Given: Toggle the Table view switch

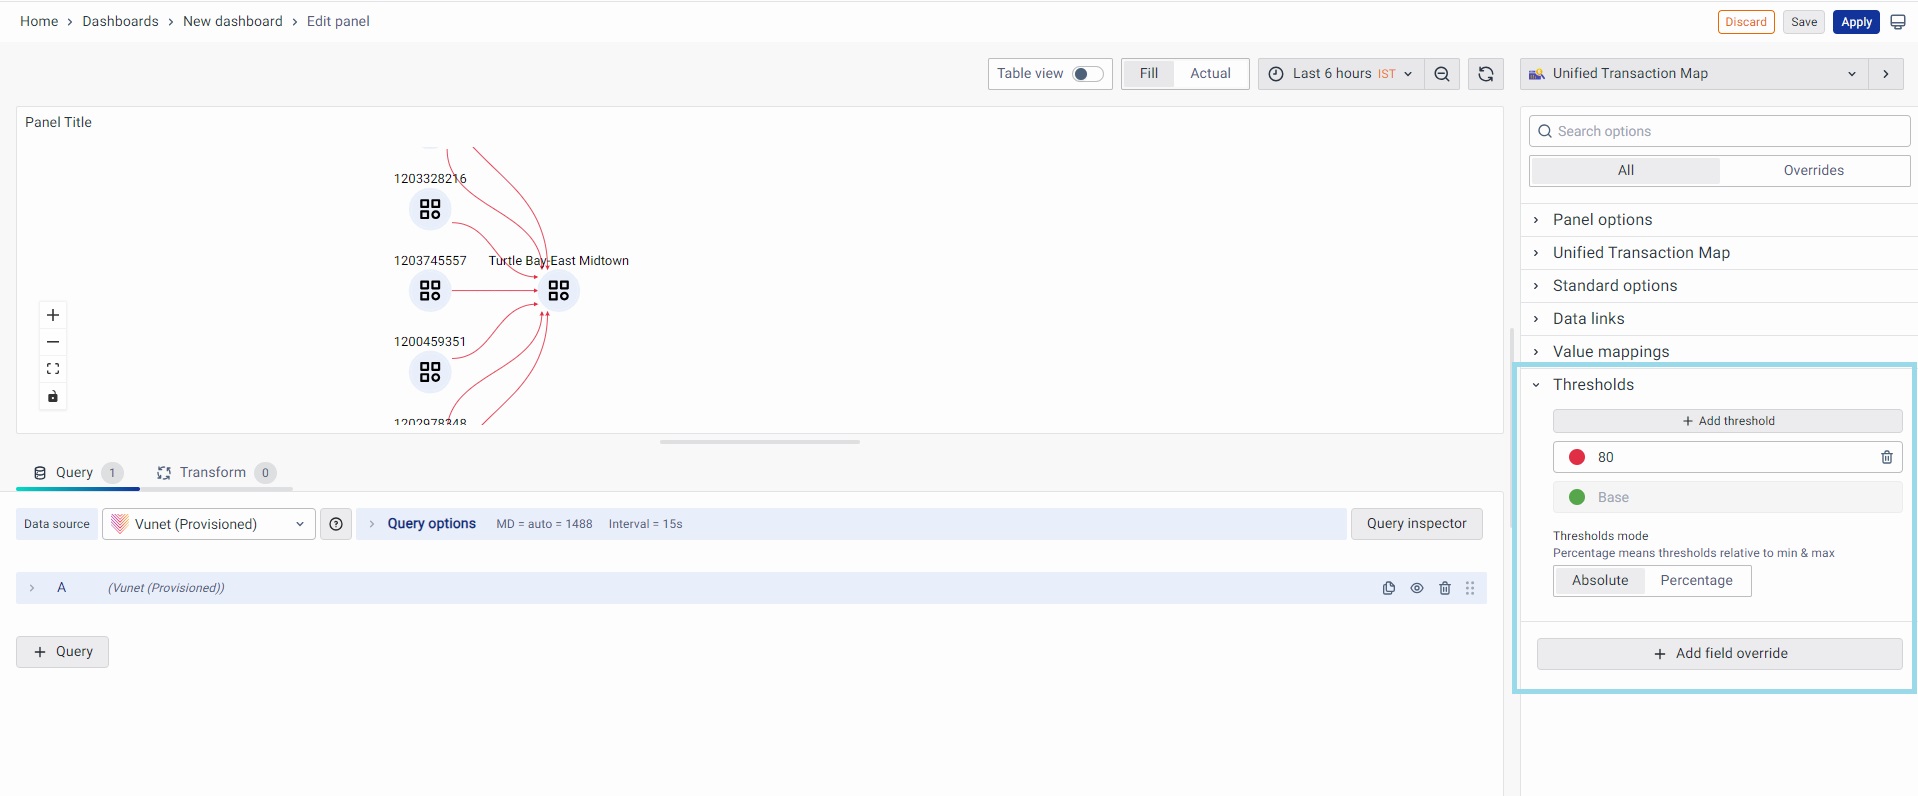Looking at the screenshot, I should click(x=1087, y=74).
